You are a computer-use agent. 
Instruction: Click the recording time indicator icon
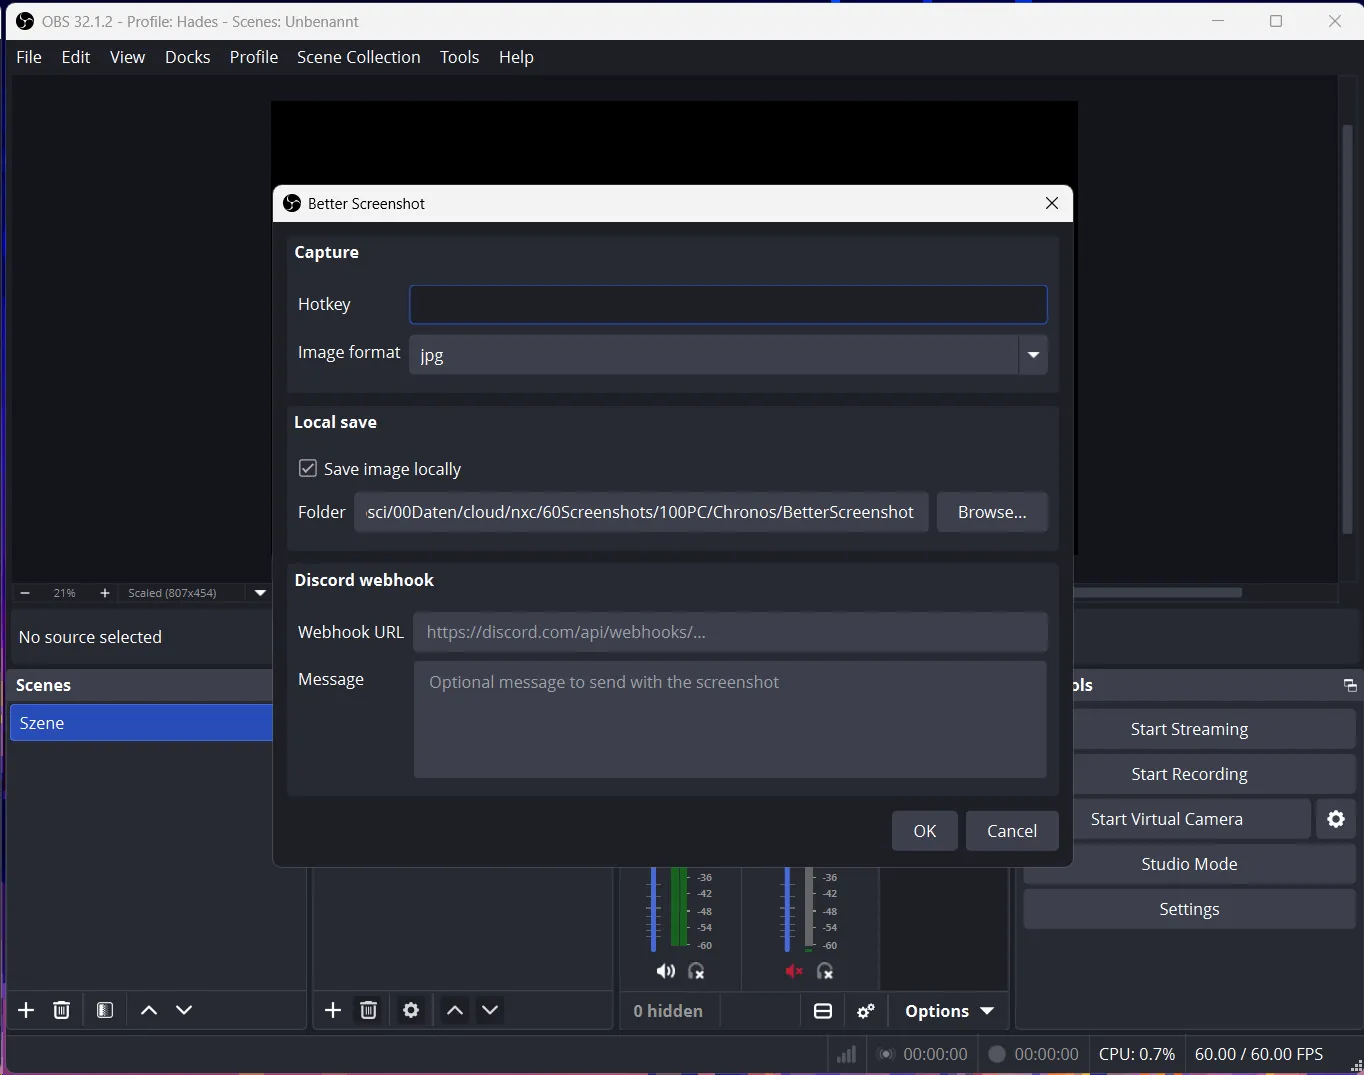pos(996,1054)
